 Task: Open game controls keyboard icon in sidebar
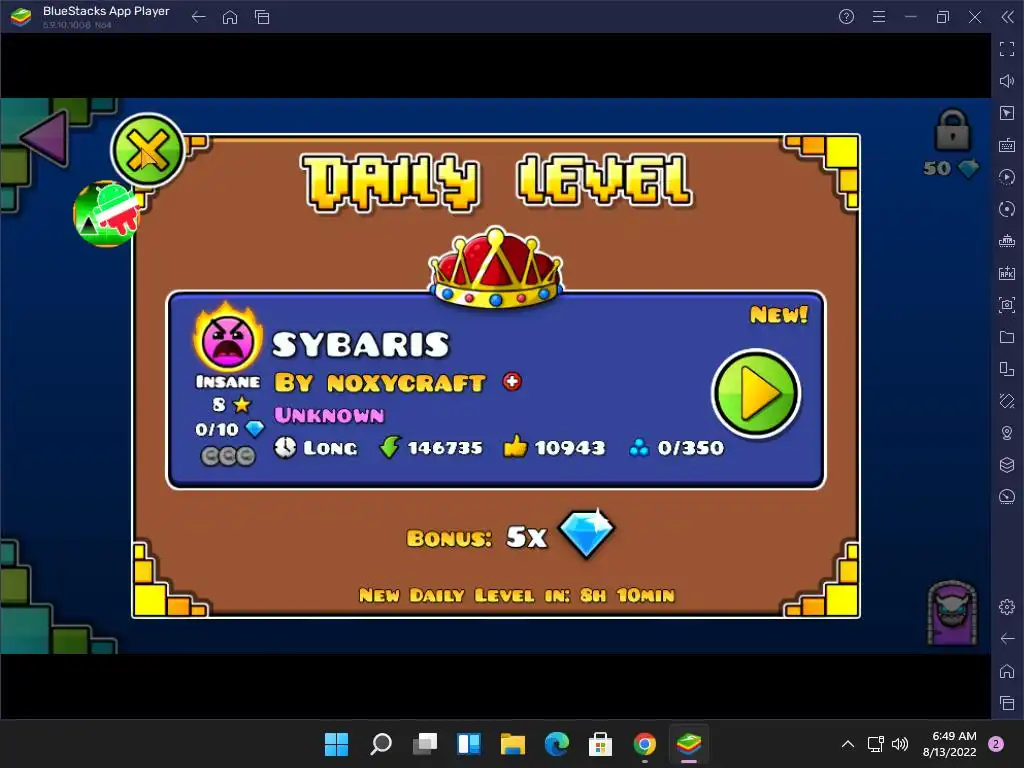pyautogui.click(x=1007, y=145)
